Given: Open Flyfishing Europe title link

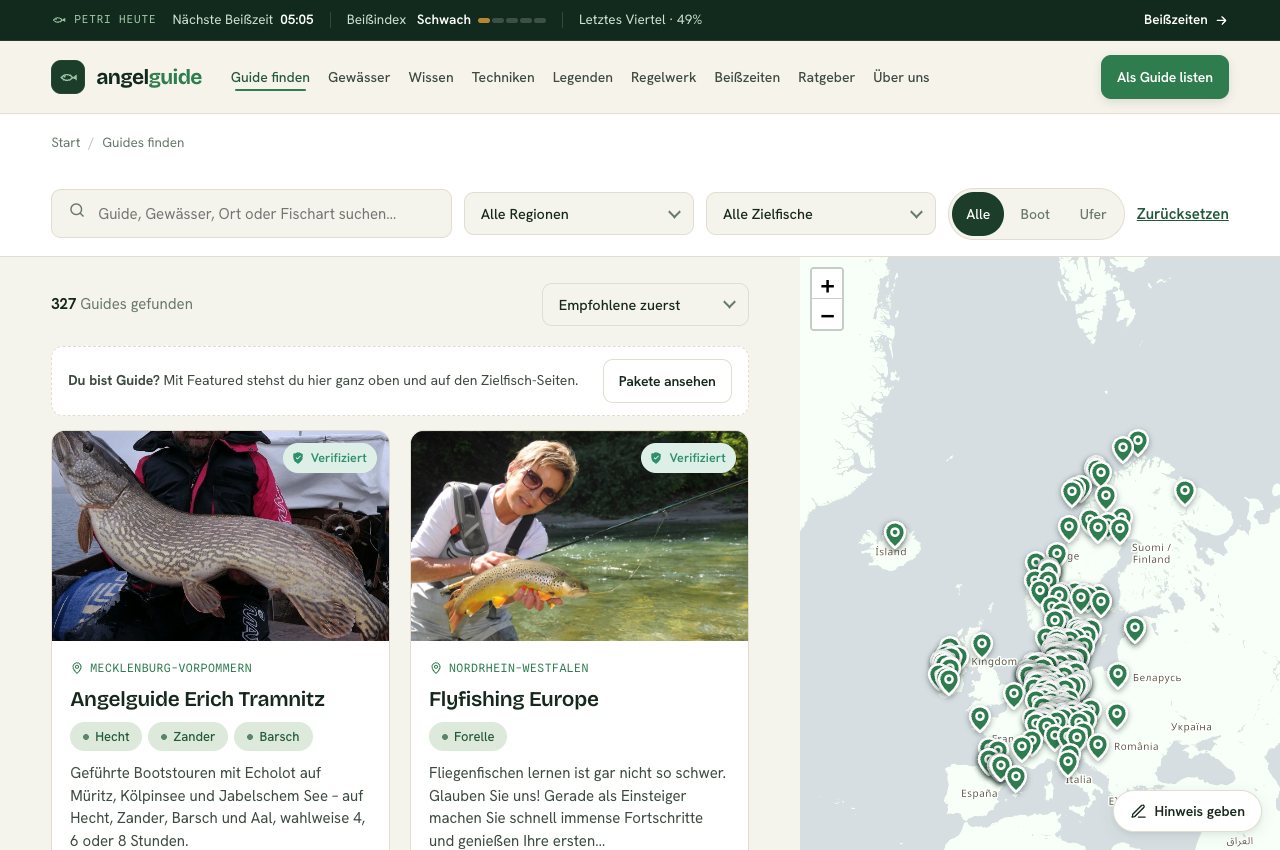Looking at the screenshot, I should 514,699.
